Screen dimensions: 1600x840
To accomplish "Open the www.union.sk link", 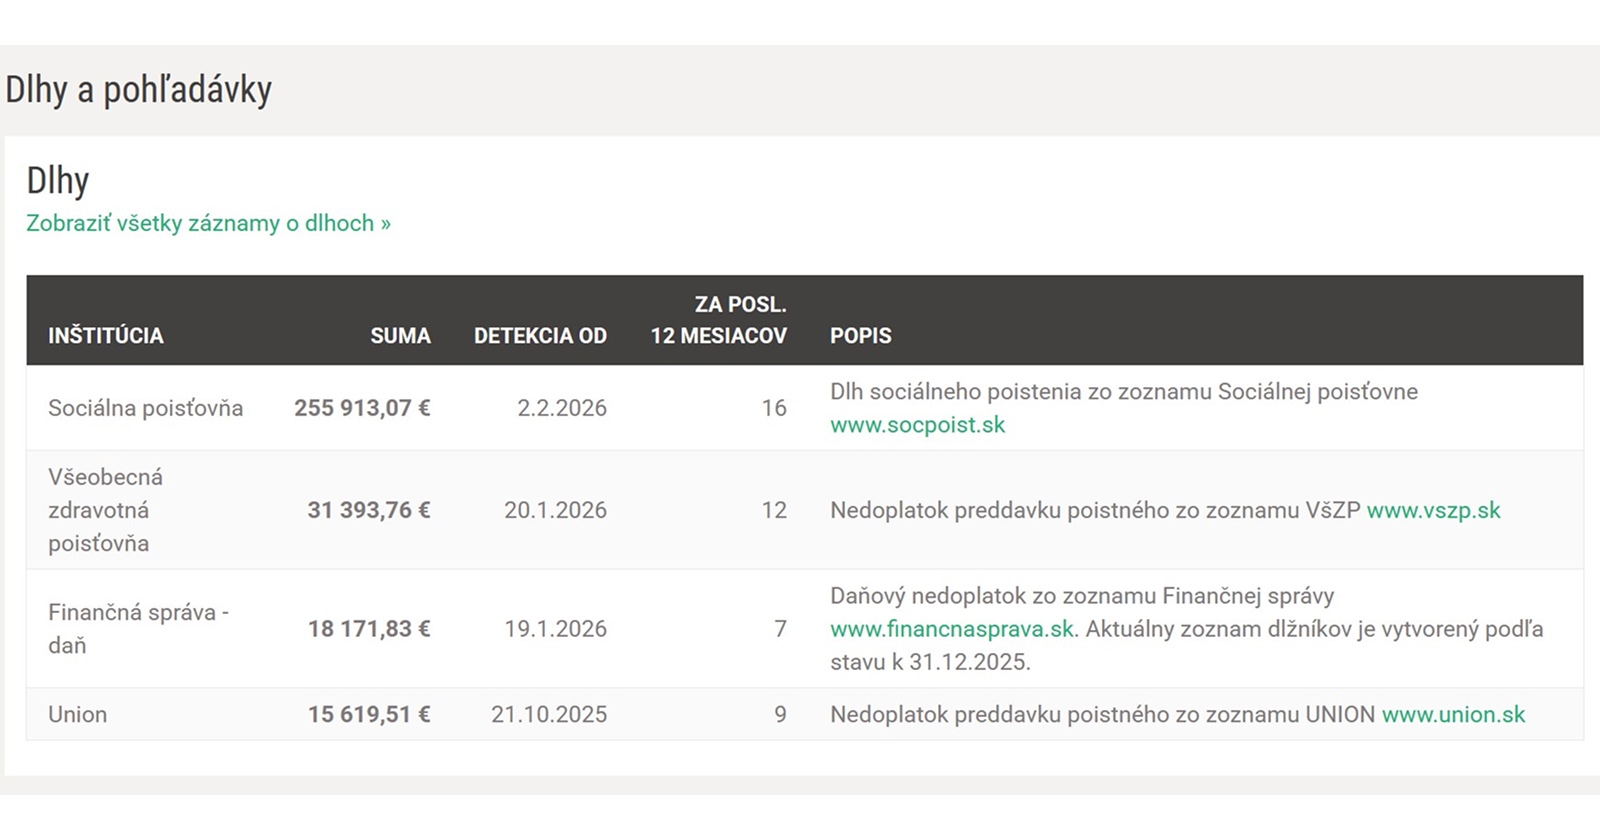I will [1453, 715].
